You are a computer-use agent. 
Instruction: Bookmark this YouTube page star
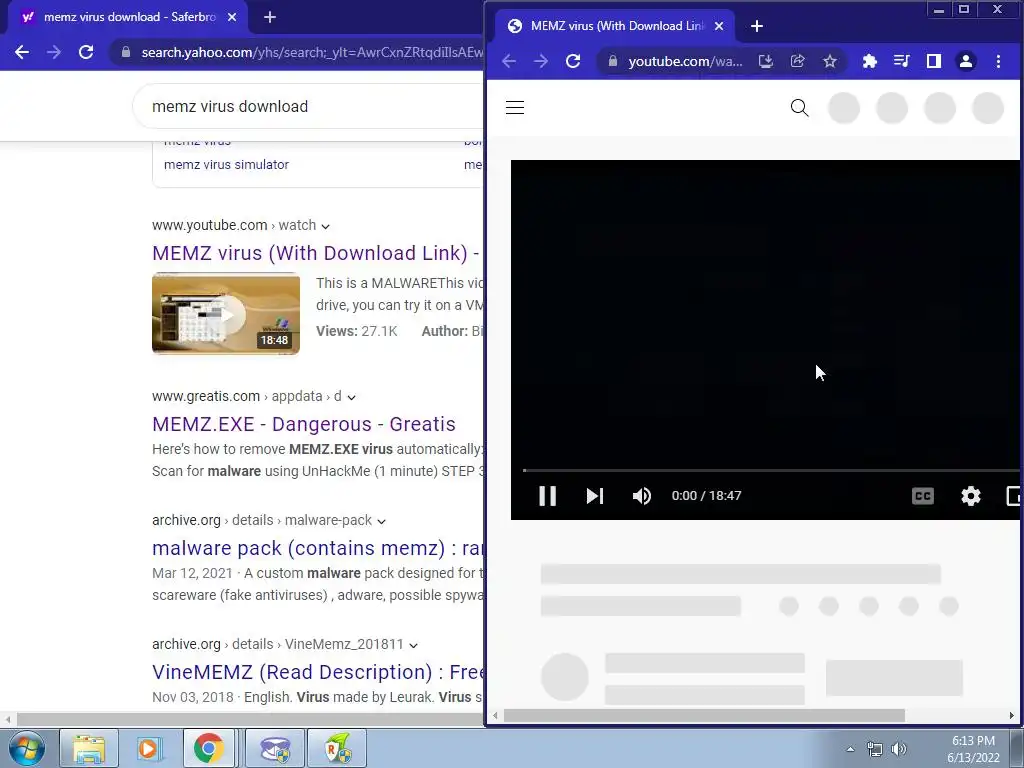(829, 61)
